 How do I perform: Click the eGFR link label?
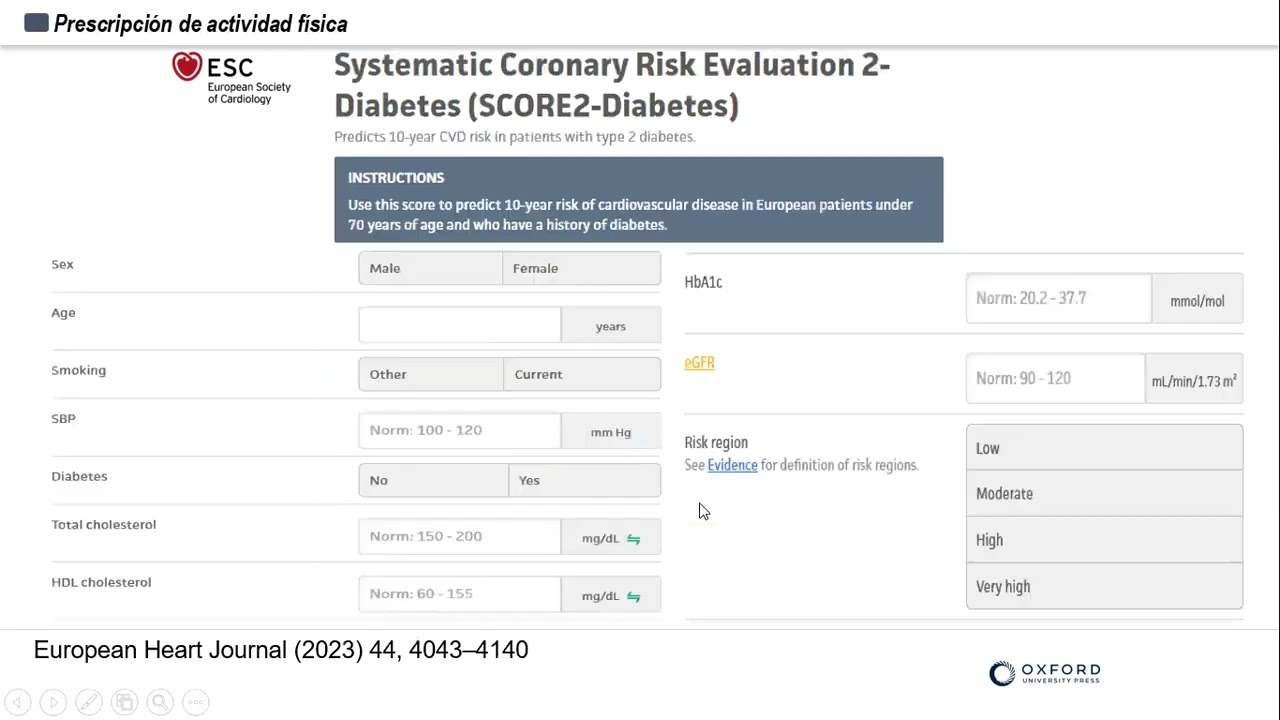point(699,363)
